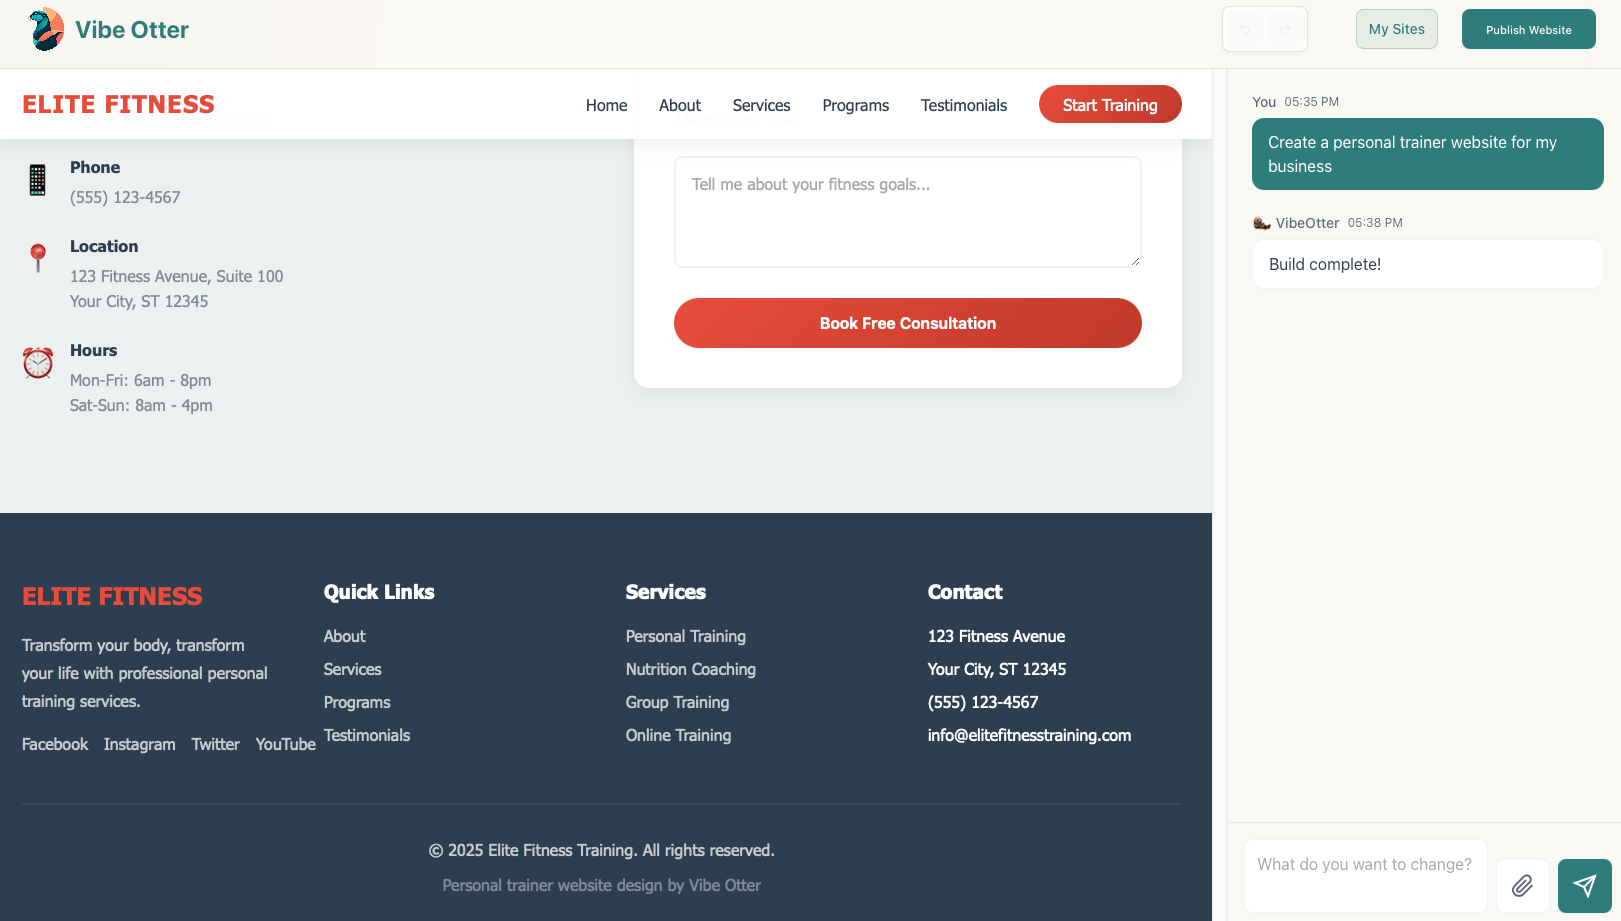Click the Vibe Otter logo icon

coord(44,29)
